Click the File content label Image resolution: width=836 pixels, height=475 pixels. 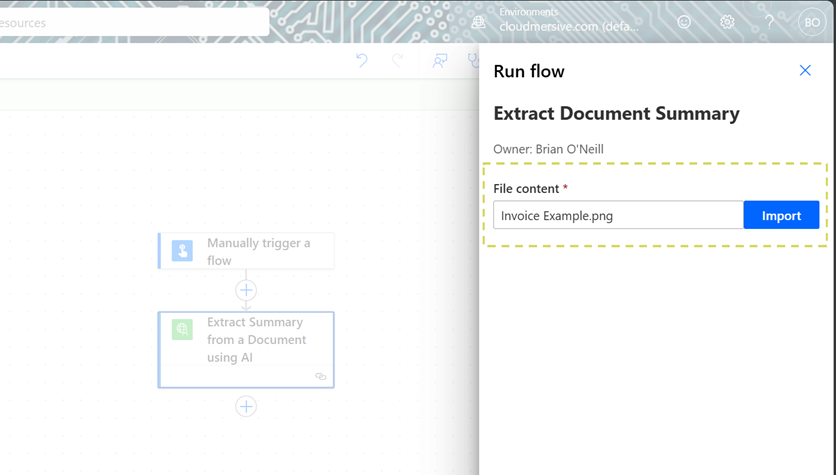click(x=526, y=189)
